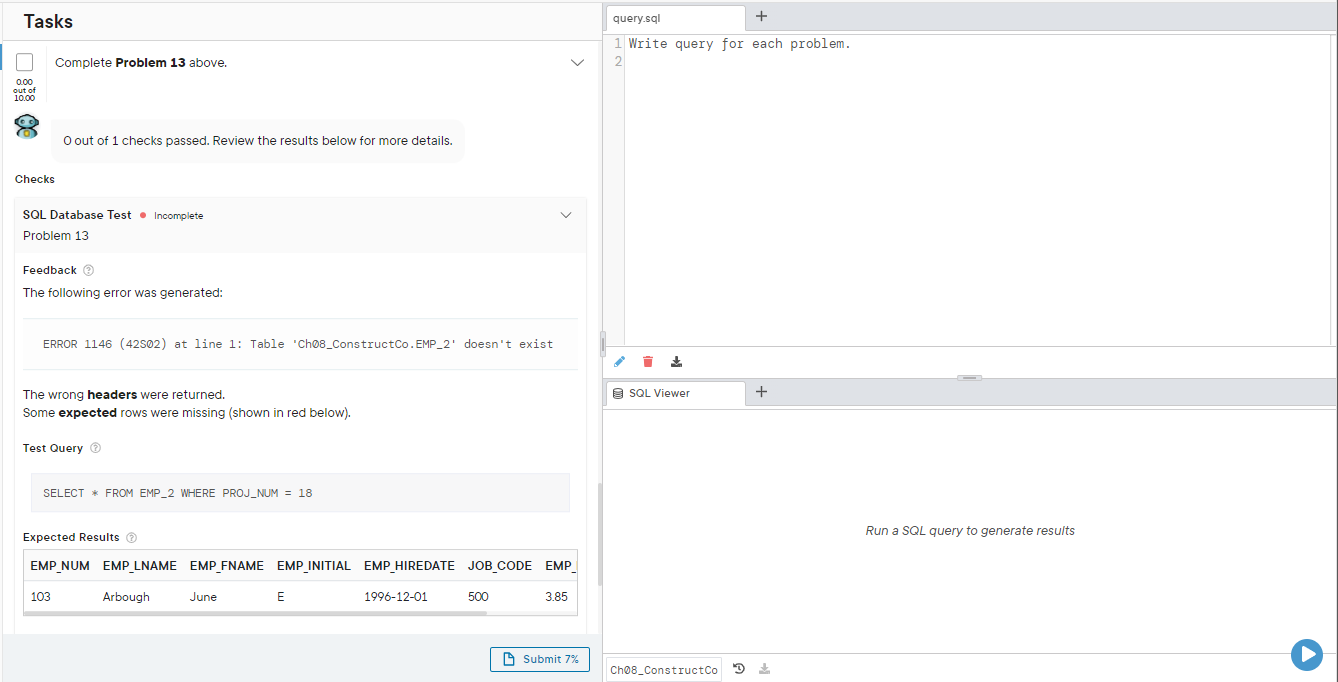Click the cell containing 103
The height and width of the screenshot is (682, 1338).
(41, 596)
